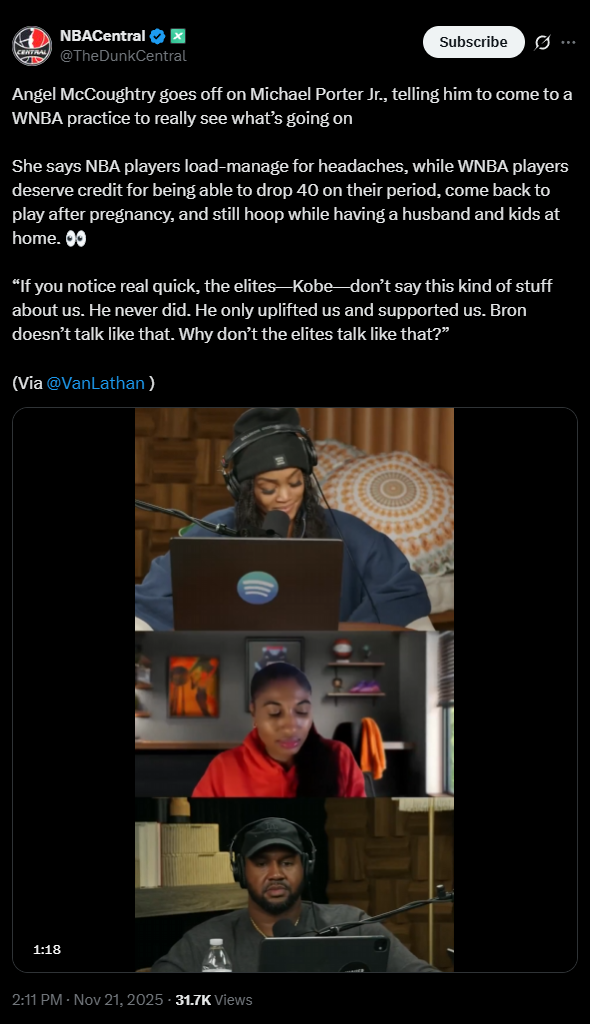Screen dimensions: 590x1024
Task: Open the Grok icon next to Subscribe
Action: [542, 42]
